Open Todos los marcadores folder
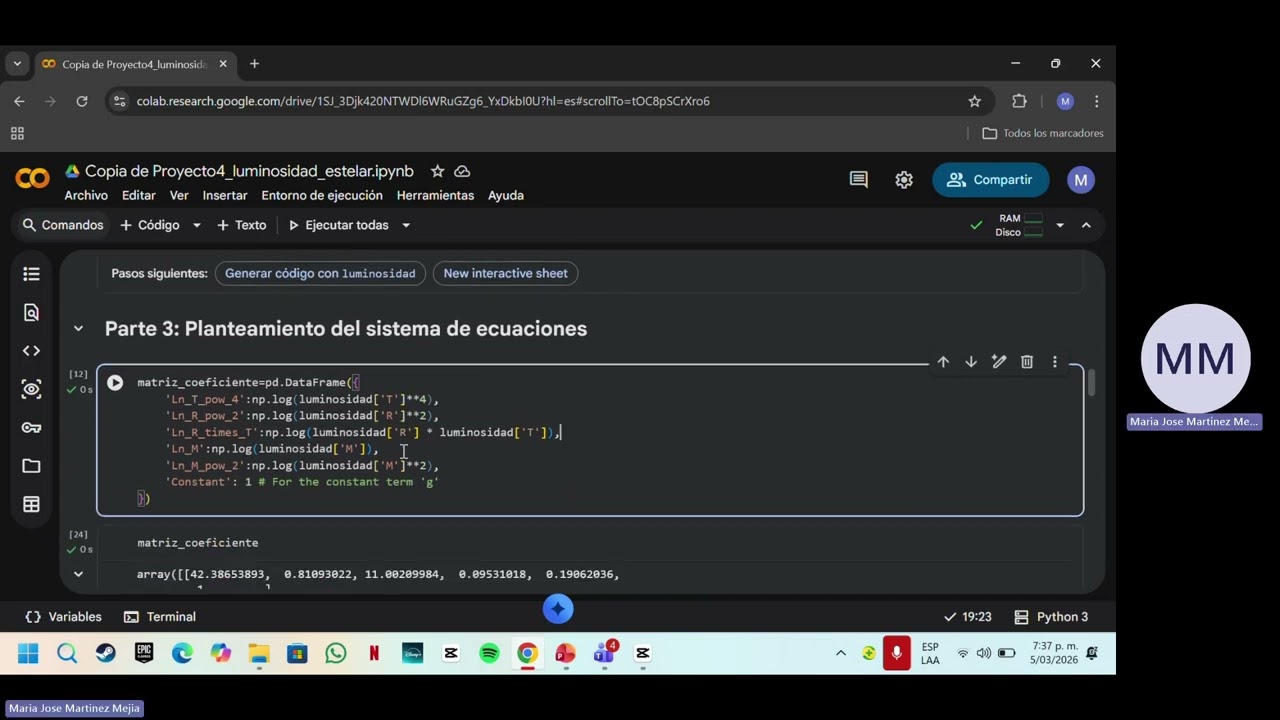This screenshot has height=720, width=1280. pos(1043,133)
